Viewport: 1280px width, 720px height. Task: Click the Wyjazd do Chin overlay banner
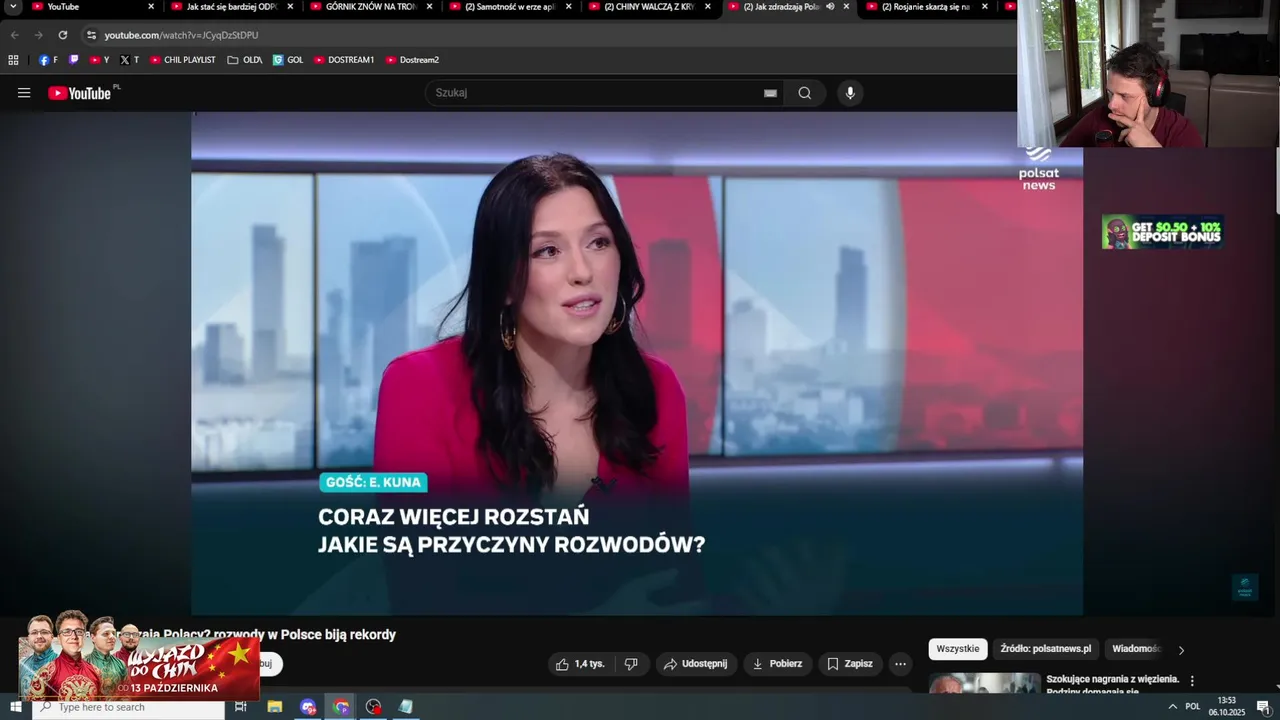click(139, 657)
